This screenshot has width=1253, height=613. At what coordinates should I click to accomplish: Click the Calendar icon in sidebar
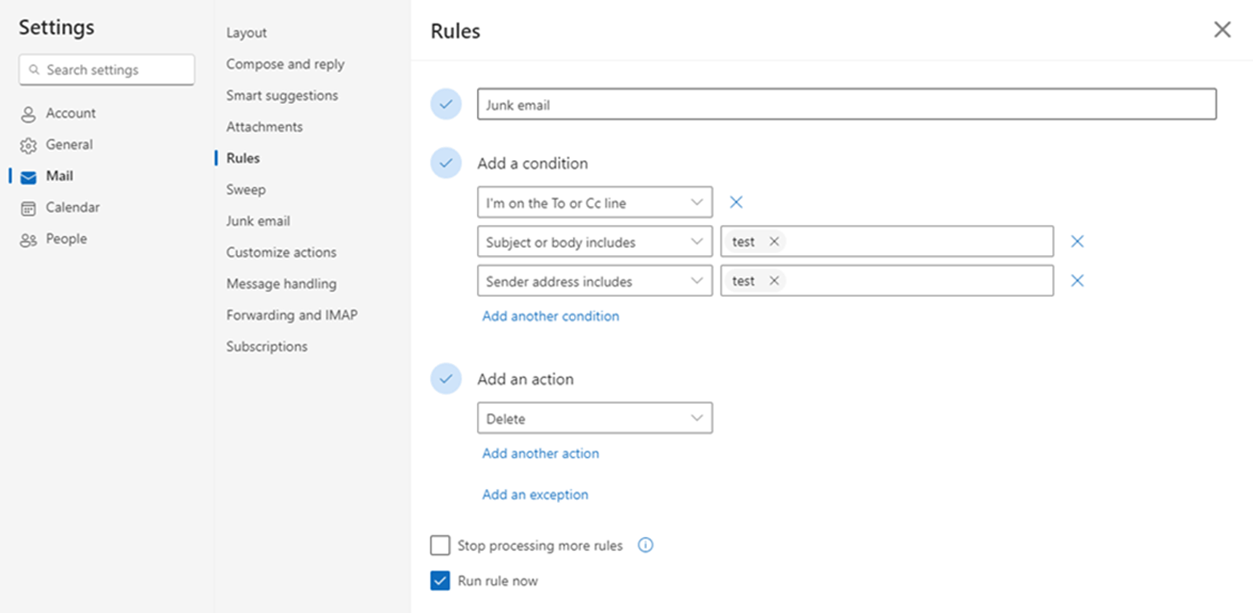coord(28,208)
